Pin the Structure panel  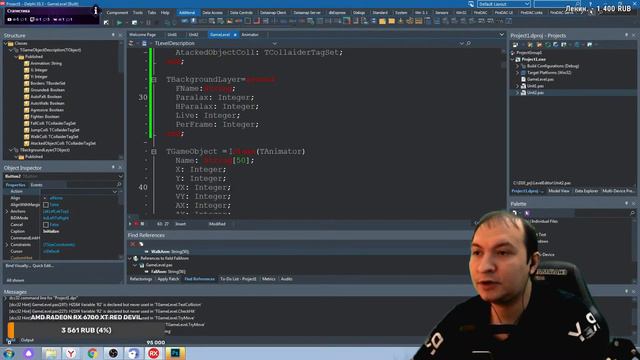coord(113,36)
